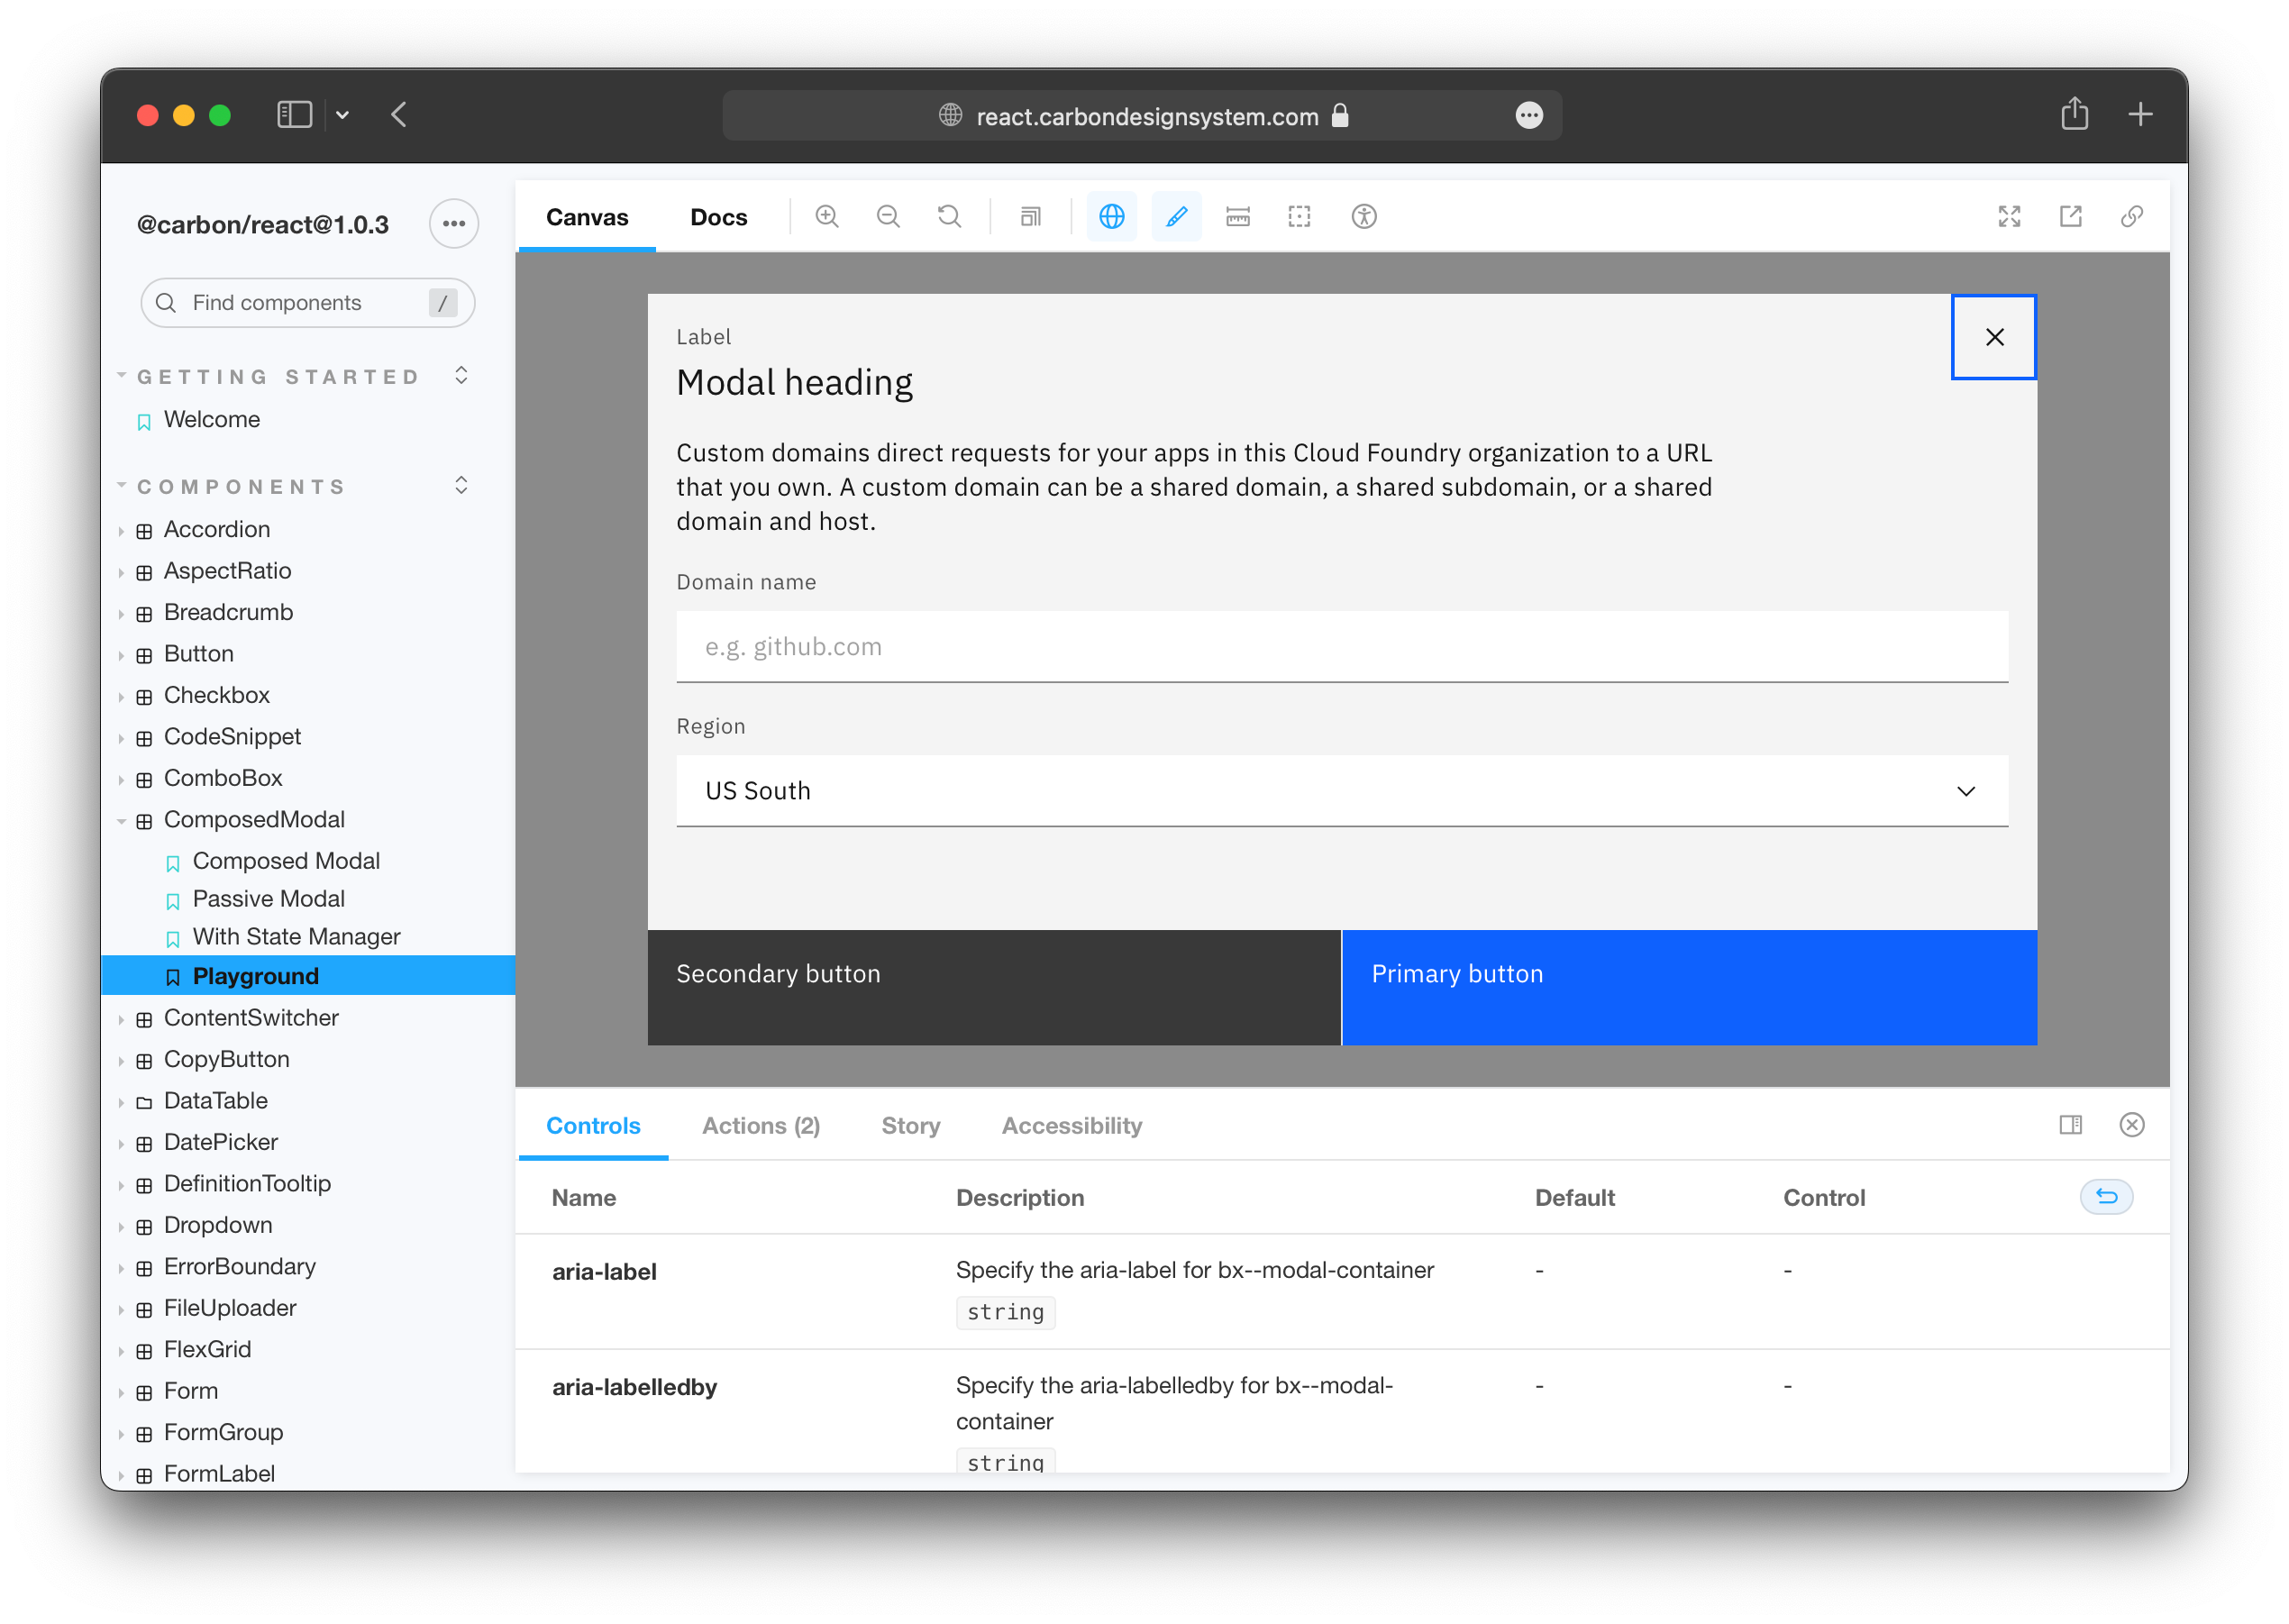Click the Safari sidebar toggle icon

(x=294, y=115)
